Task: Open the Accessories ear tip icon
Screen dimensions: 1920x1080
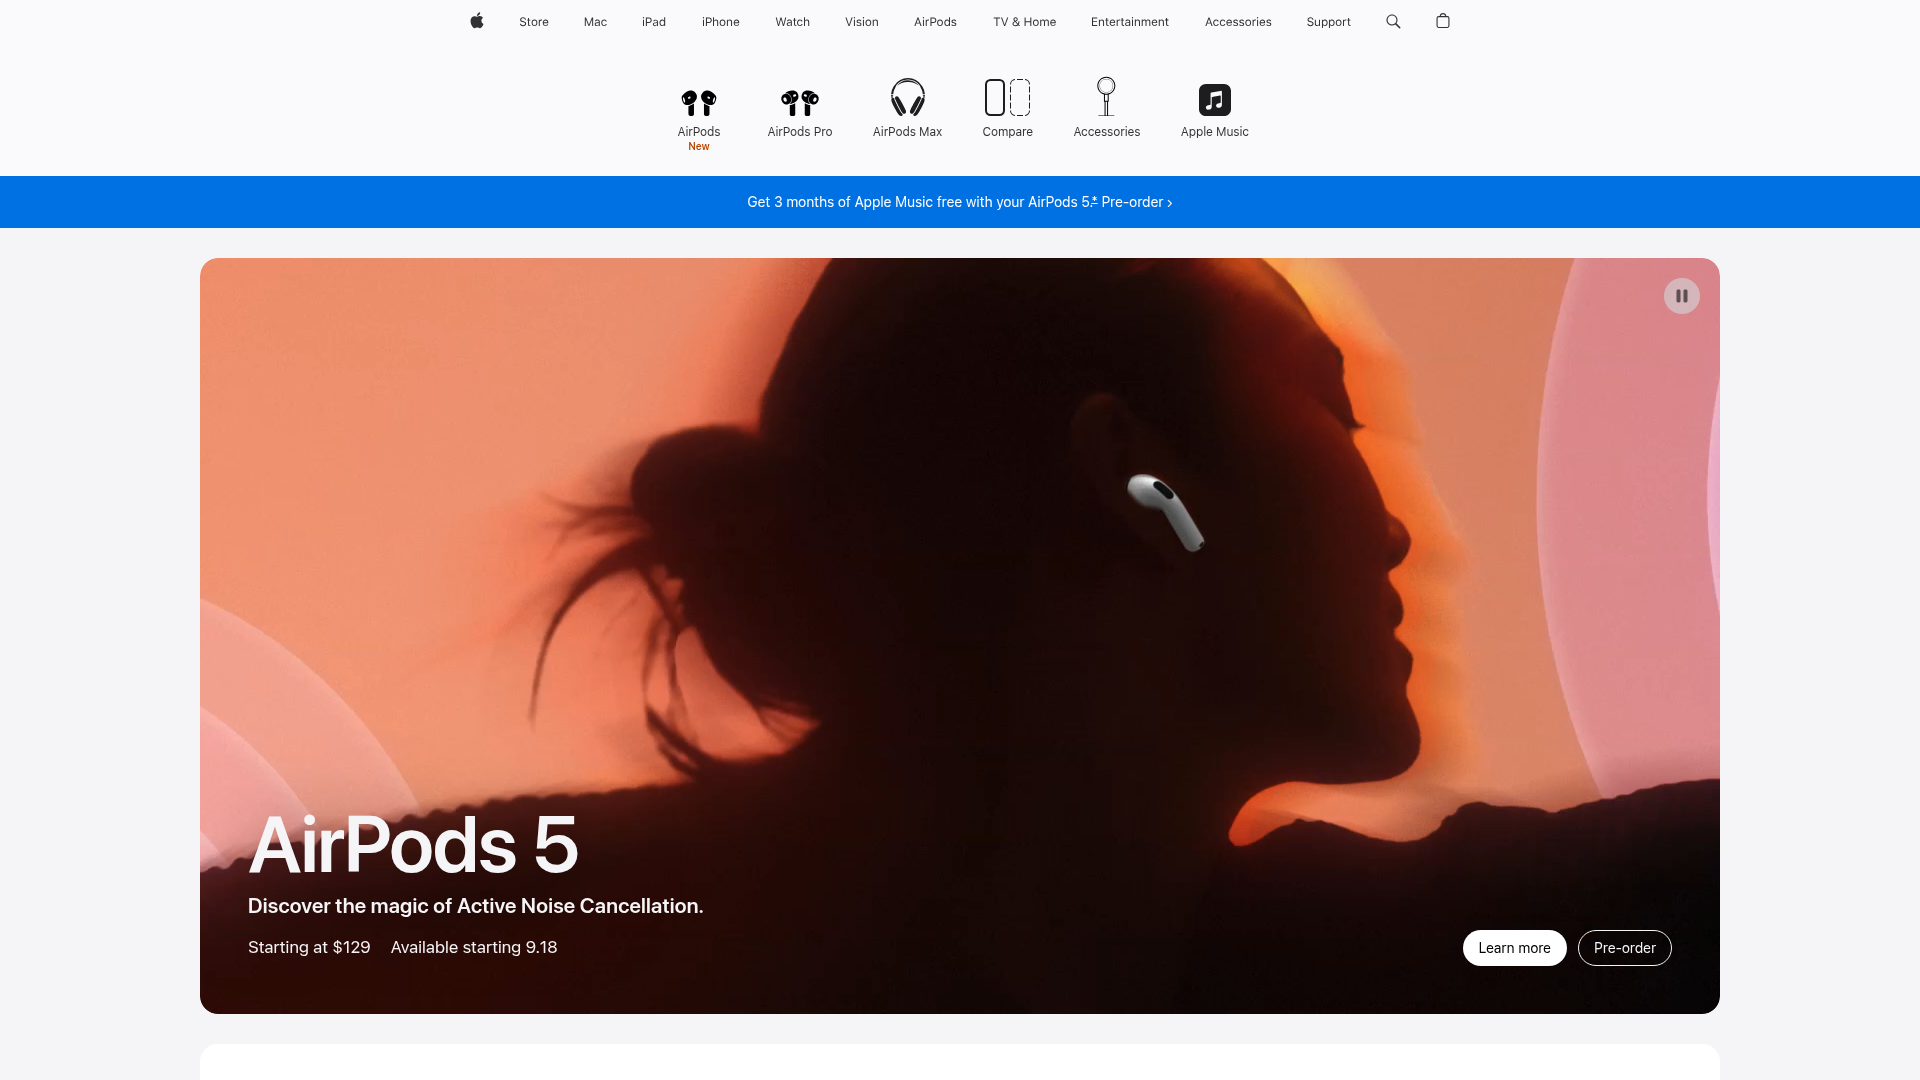Action: (x=1106, y=97)
